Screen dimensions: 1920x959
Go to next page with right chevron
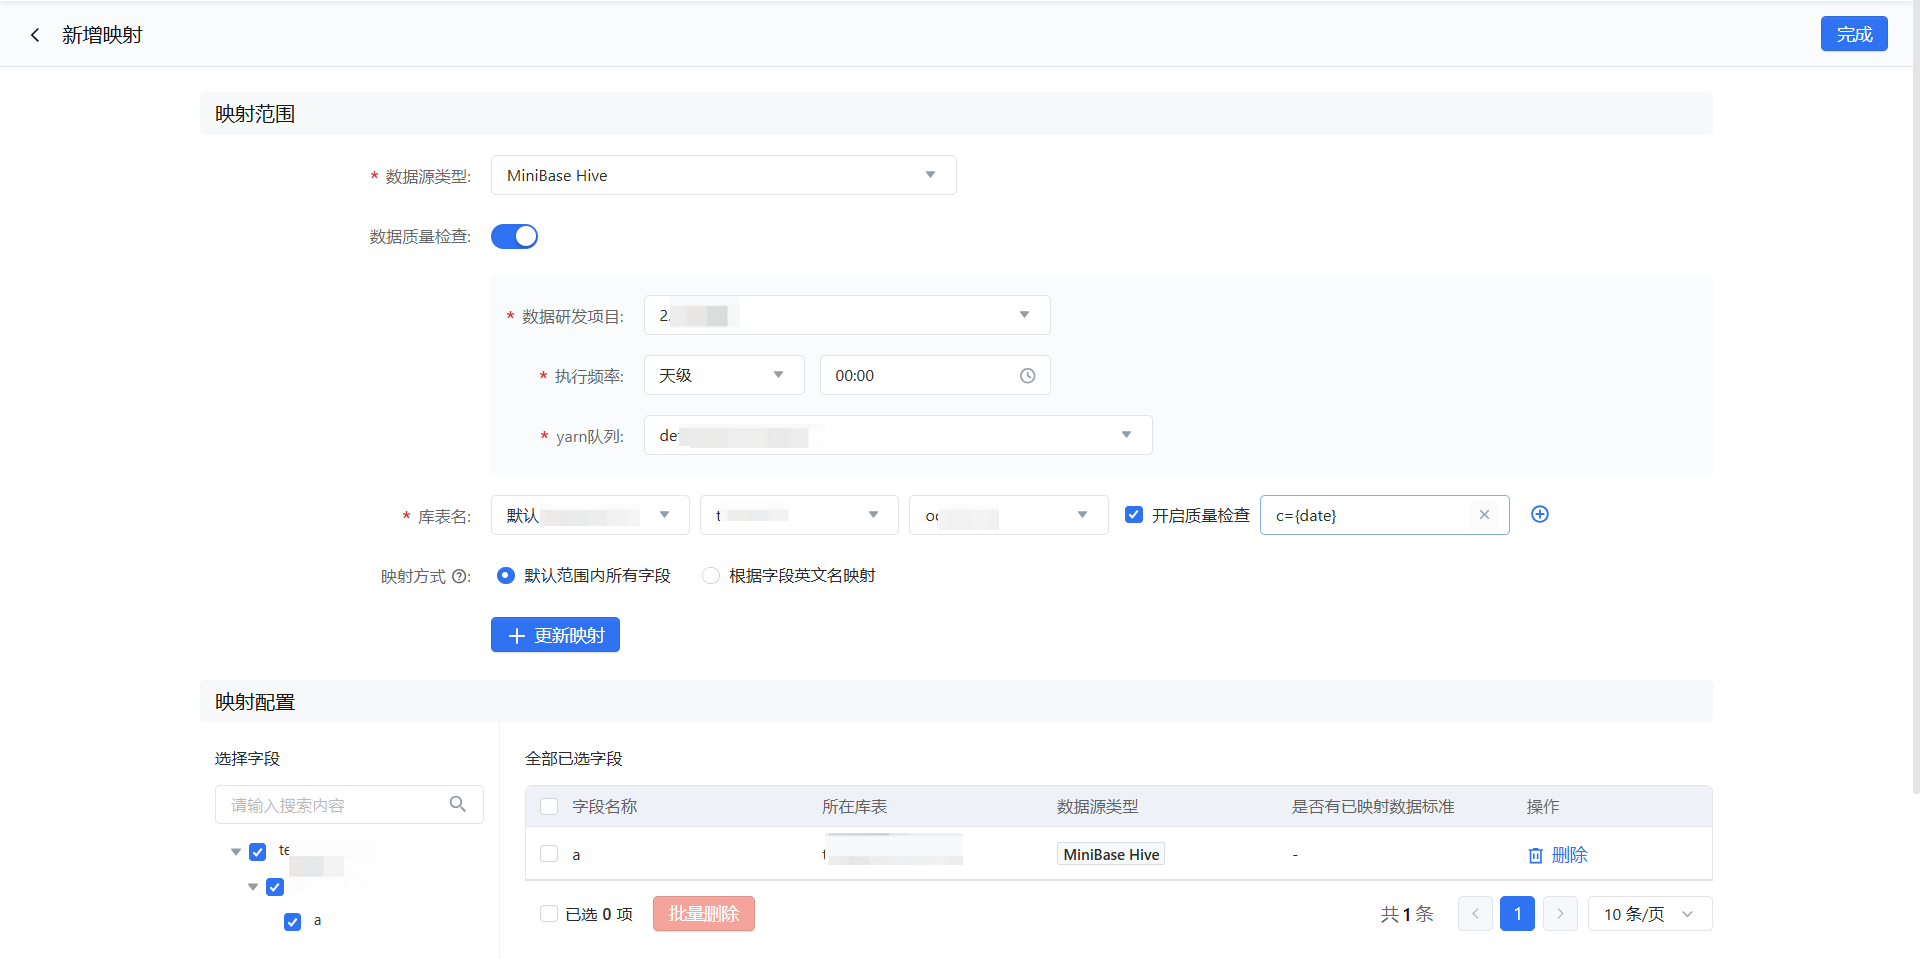tap(1560, 914)
